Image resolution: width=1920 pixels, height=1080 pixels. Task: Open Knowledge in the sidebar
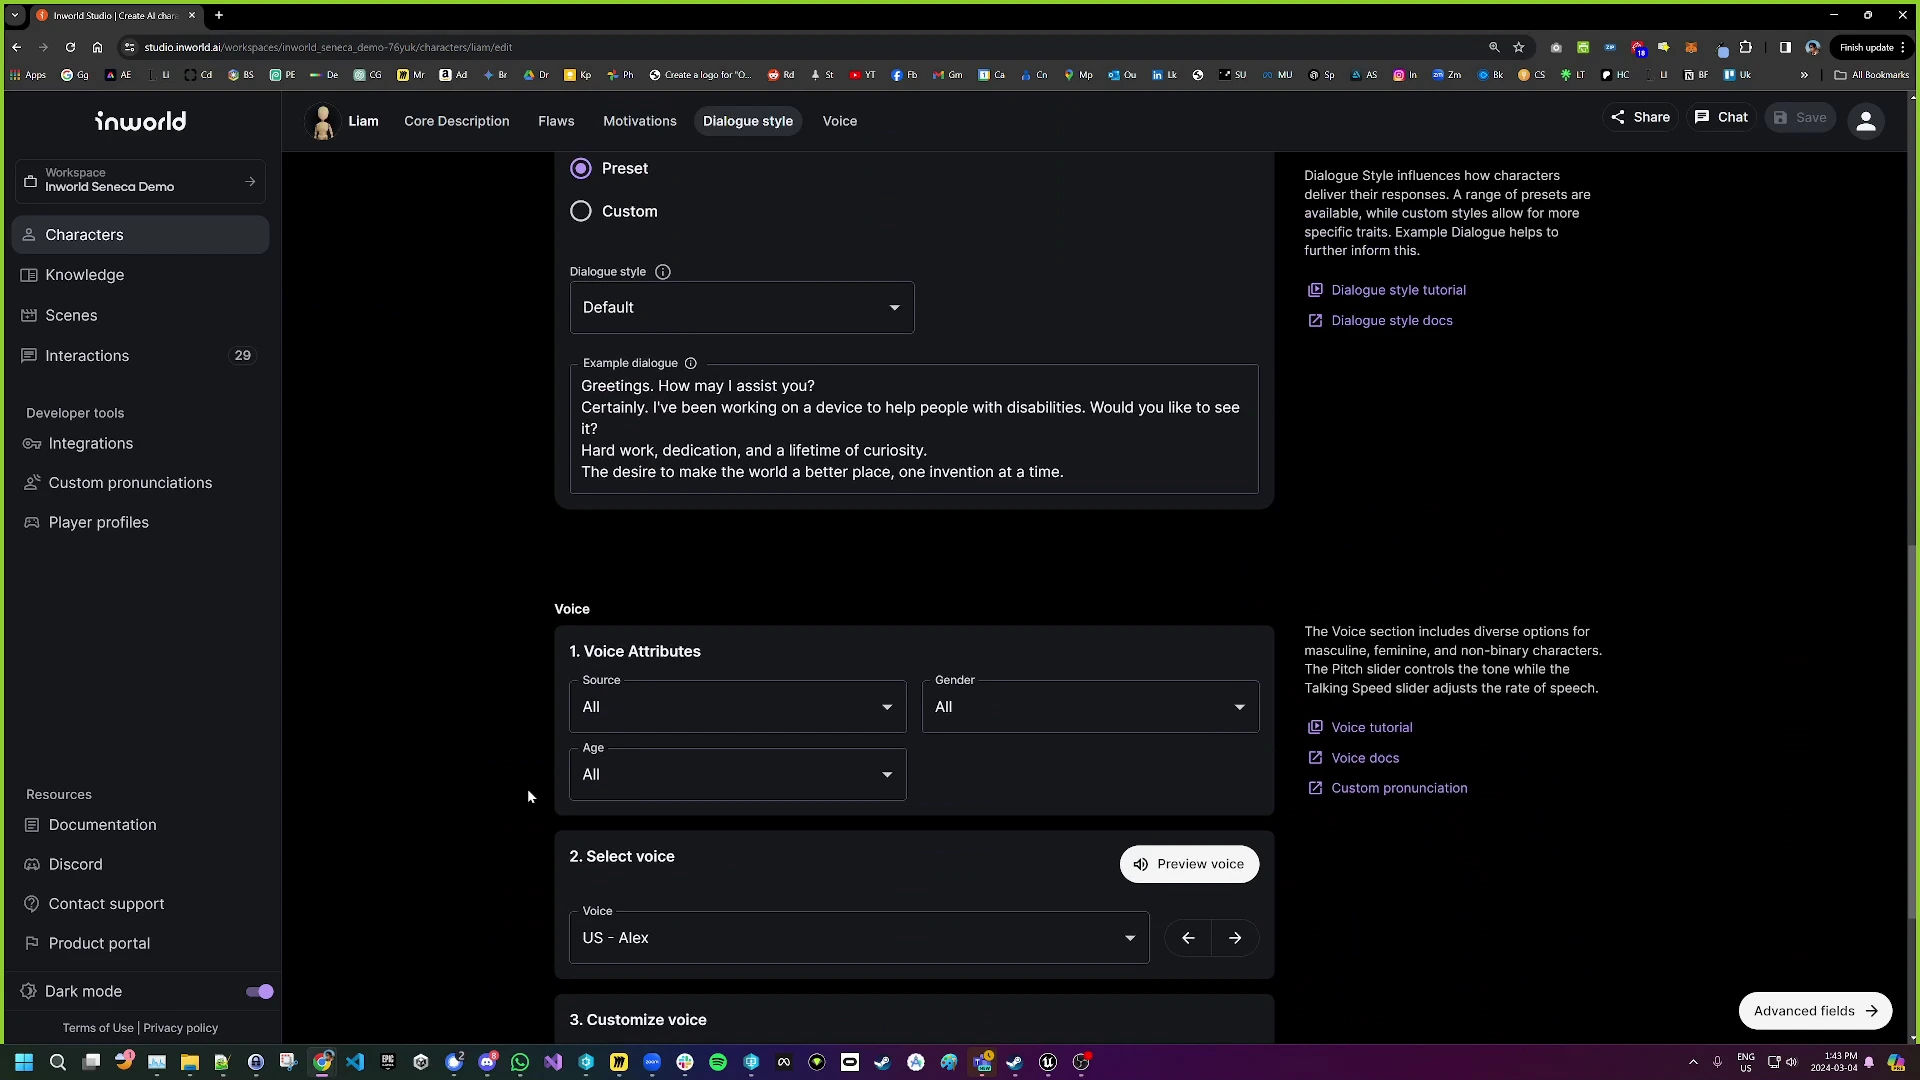(x=141, y=275)
